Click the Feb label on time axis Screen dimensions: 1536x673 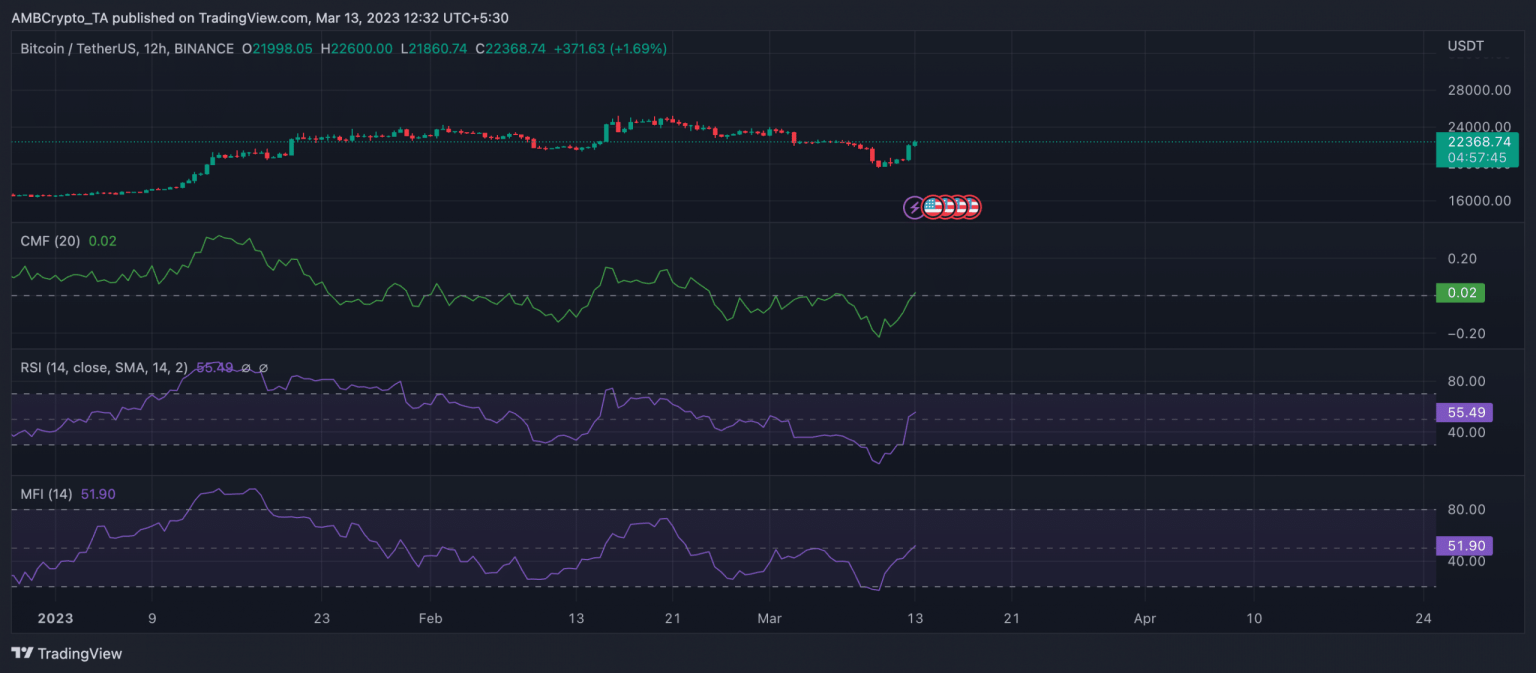tap(429, 619)
